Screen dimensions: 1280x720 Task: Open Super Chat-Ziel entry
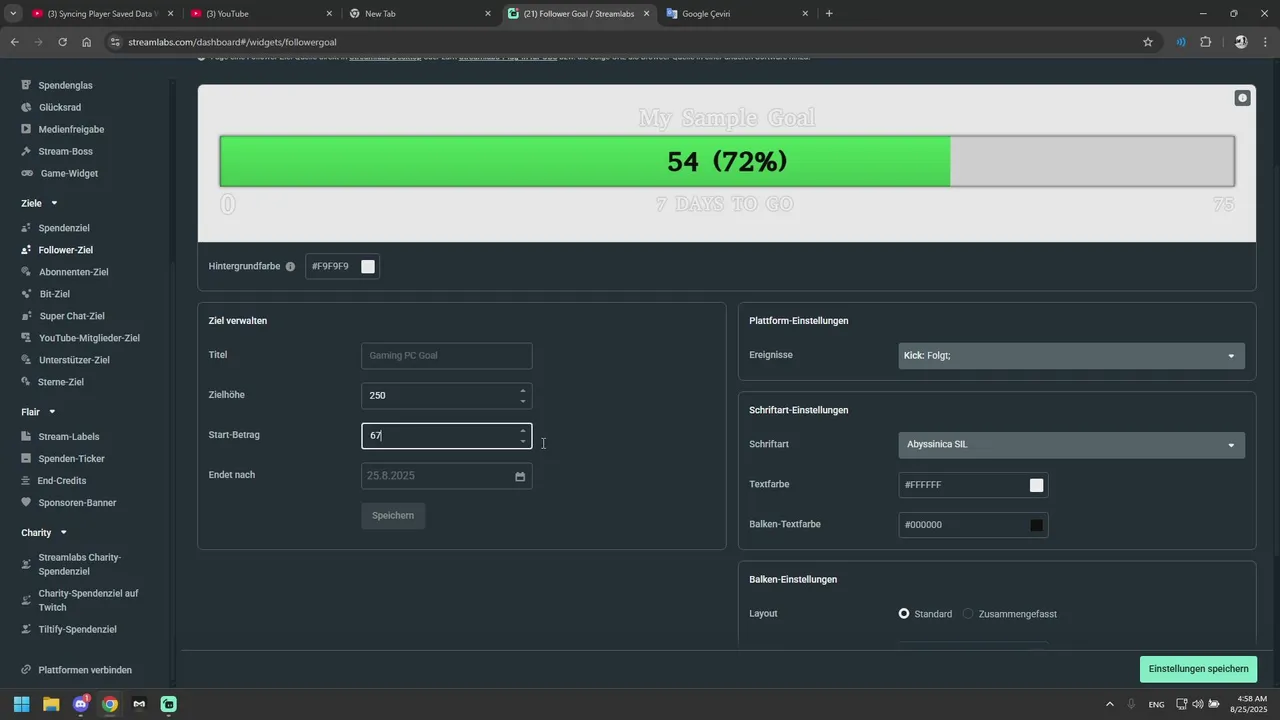pos(71,316)
